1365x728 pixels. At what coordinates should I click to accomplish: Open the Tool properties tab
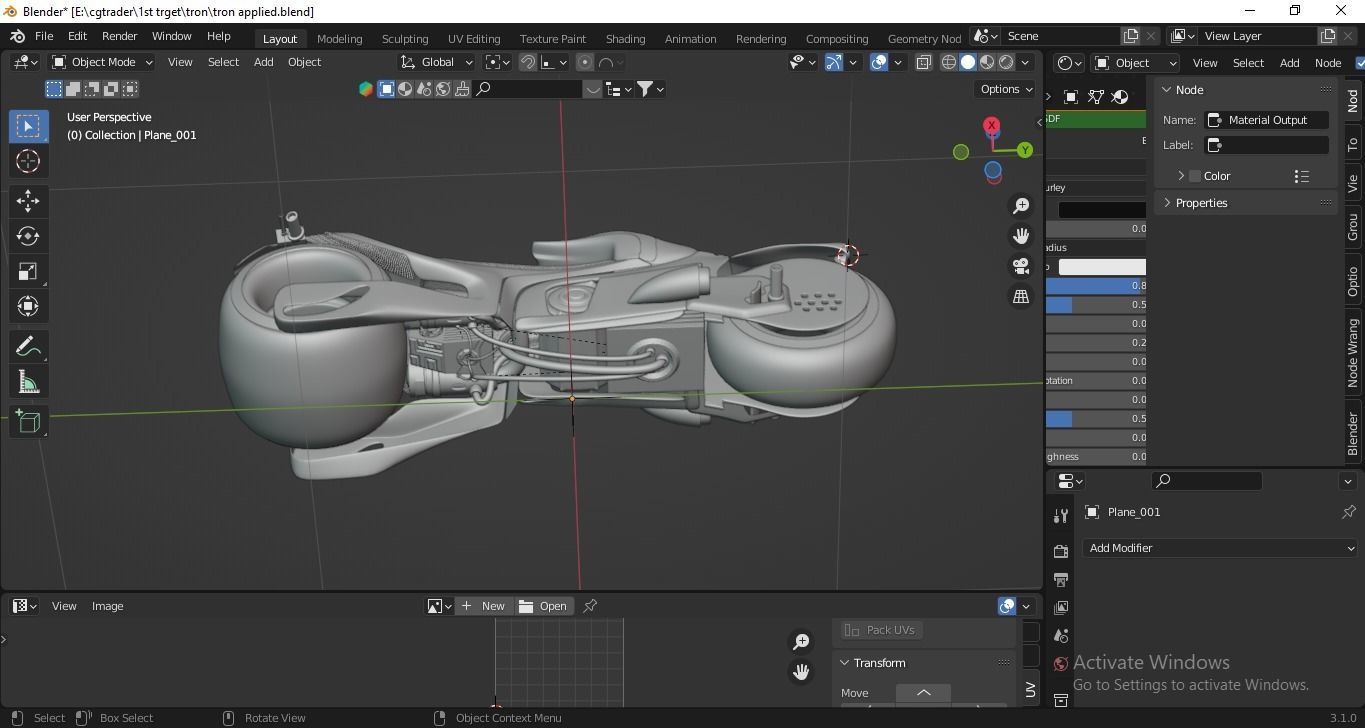(x=1061, y=516)
